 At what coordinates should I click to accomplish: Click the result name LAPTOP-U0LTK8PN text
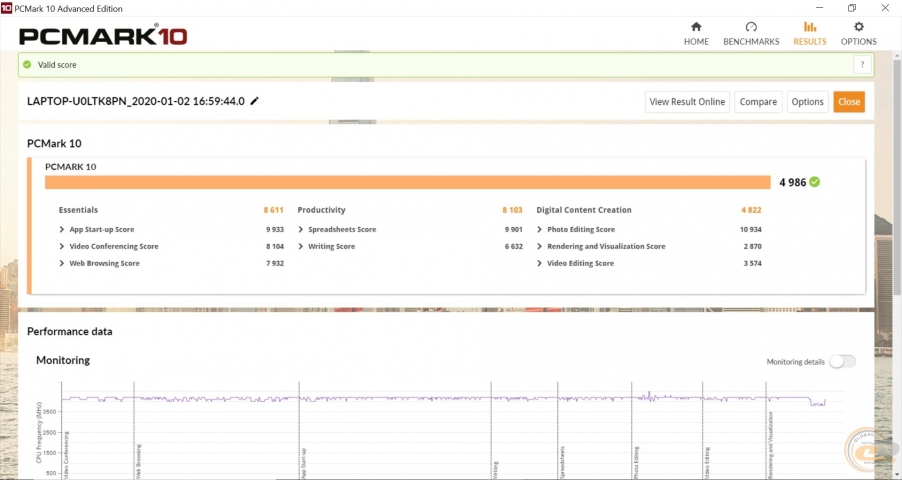tap(136, 101)
